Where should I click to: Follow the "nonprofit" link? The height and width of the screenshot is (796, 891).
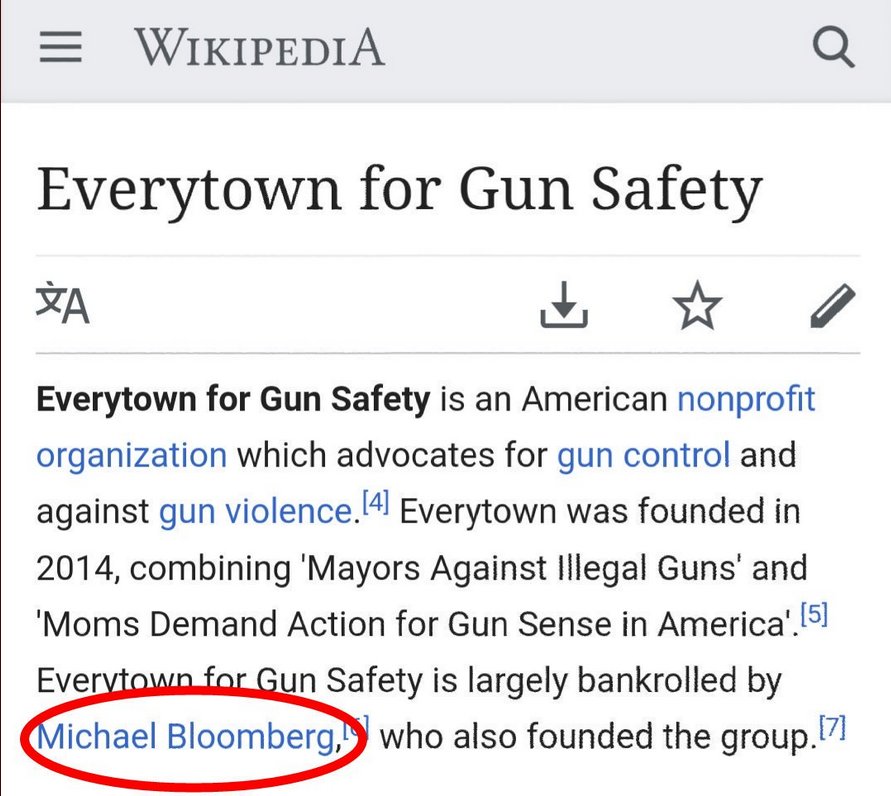(x=746, y=400)
